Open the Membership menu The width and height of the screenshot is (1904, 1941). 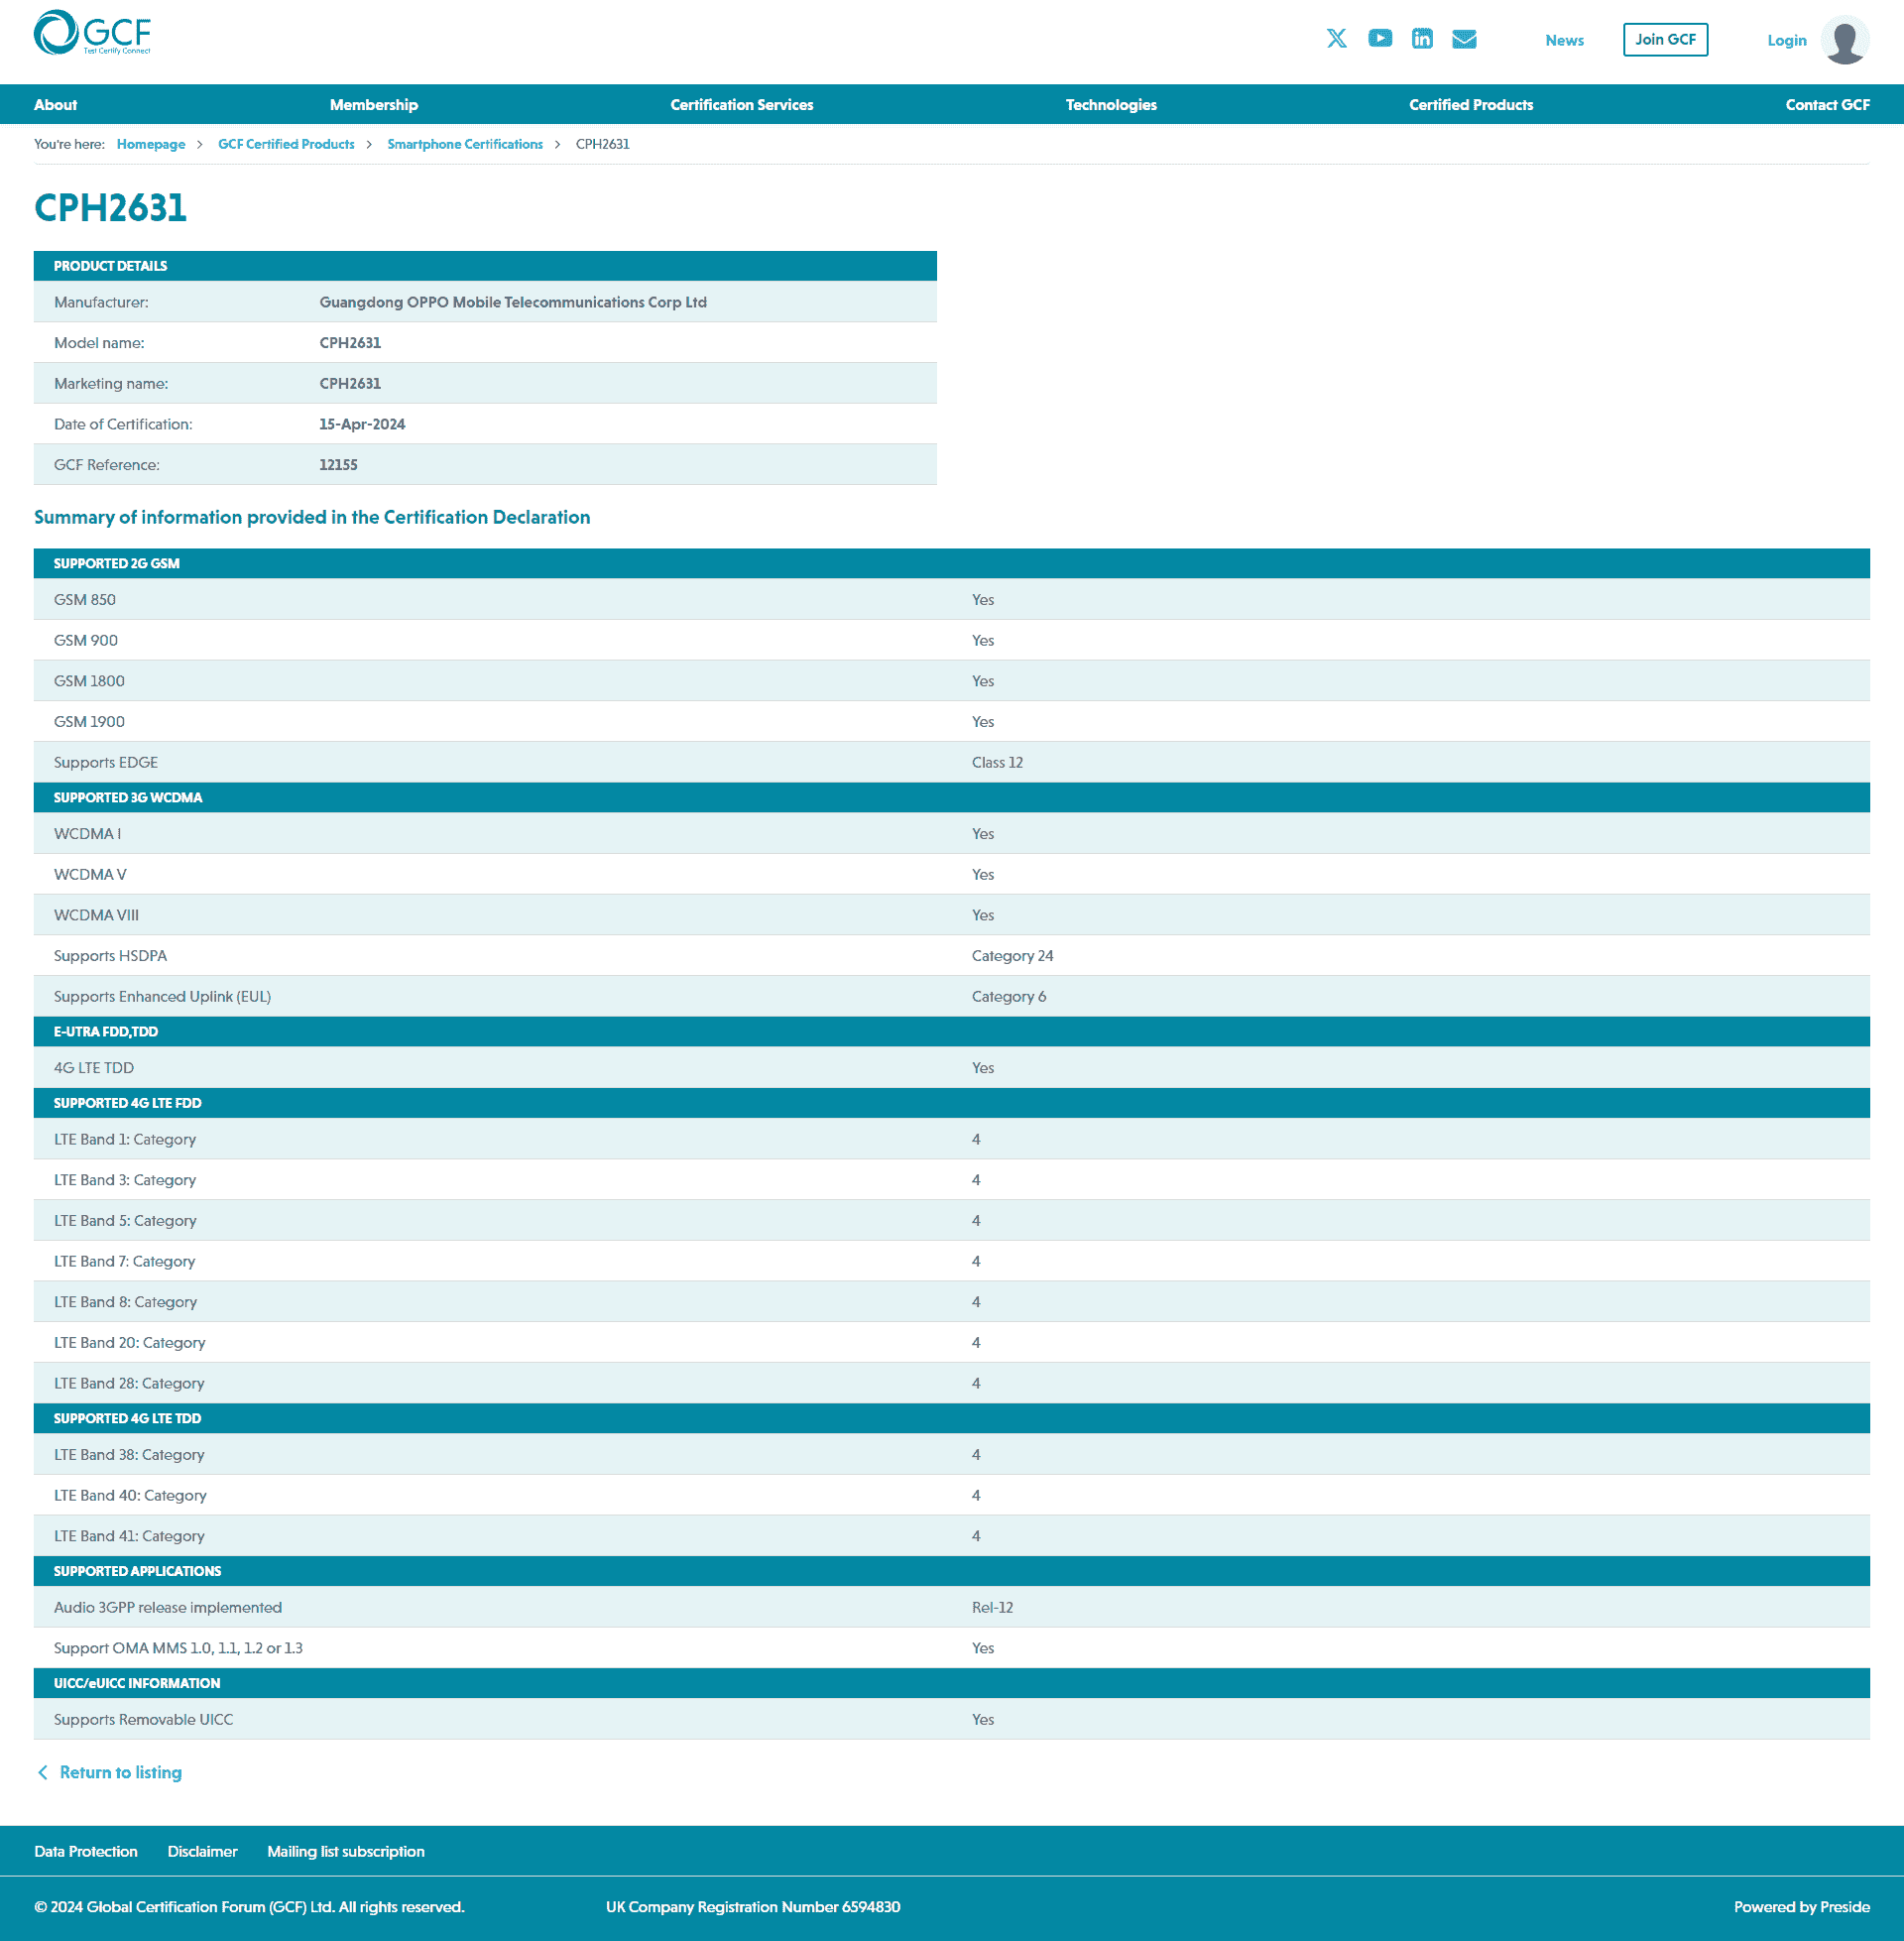click(373, 105)
